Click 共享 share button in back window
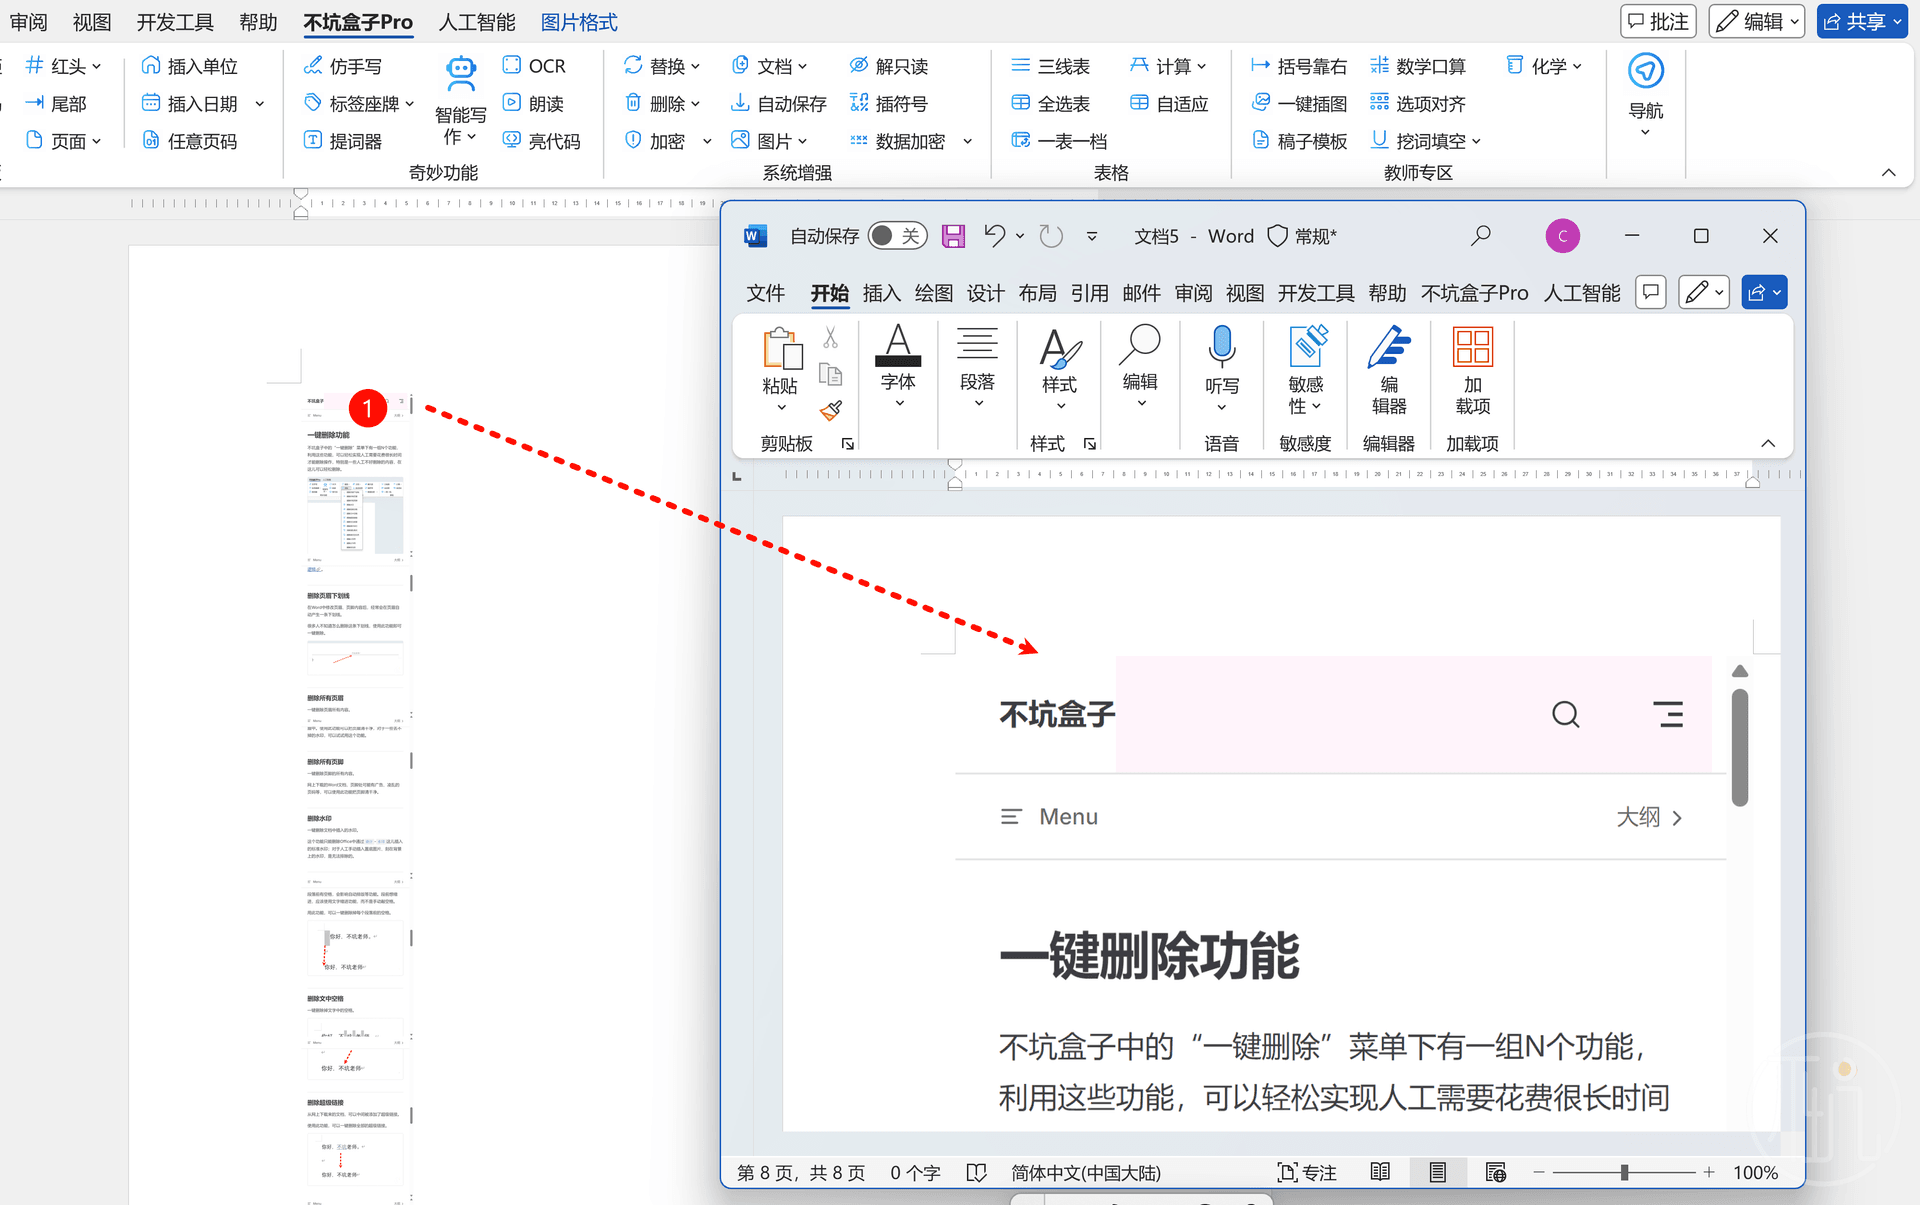Image resolution: width=1920 pixels, height=1205 pixels. point(1863,21)
